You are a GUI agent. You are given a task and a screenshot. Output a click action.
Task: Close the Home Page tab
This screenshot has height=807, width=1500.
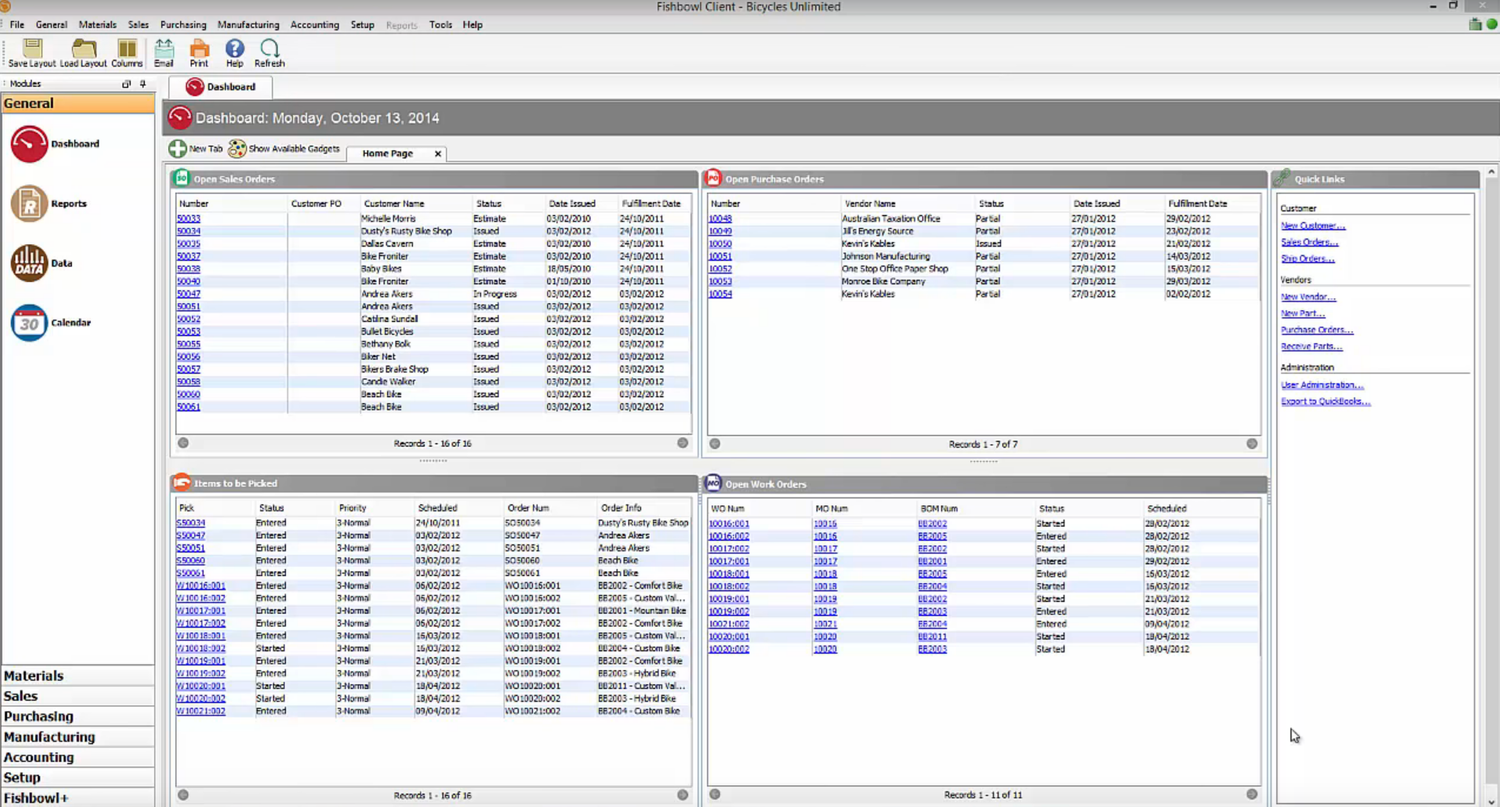coord(438,154)
